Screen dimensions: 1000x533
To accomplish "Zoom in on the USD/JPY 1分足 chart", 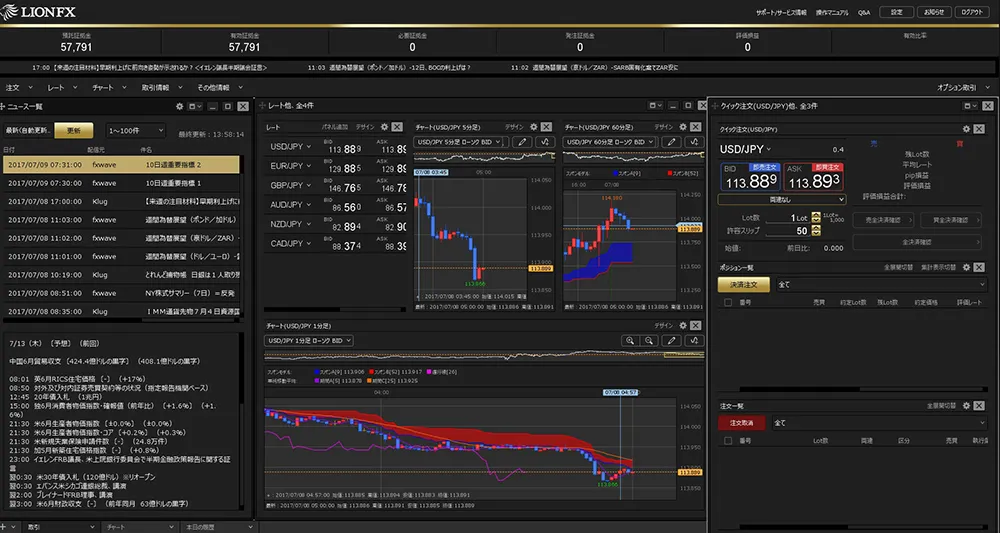I will (x=629, y=340).
